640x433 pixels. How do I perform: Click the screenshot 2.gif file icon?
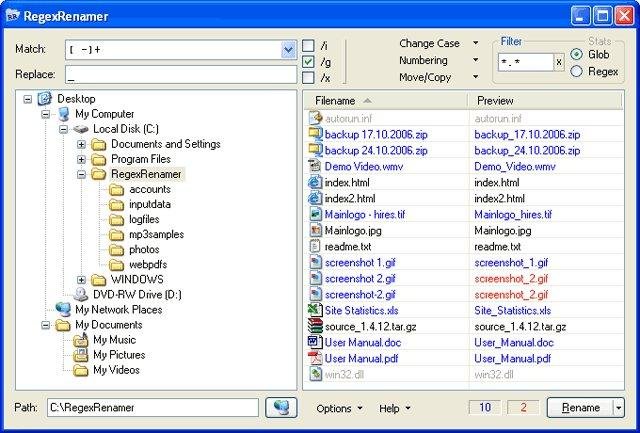click(316, 278)
